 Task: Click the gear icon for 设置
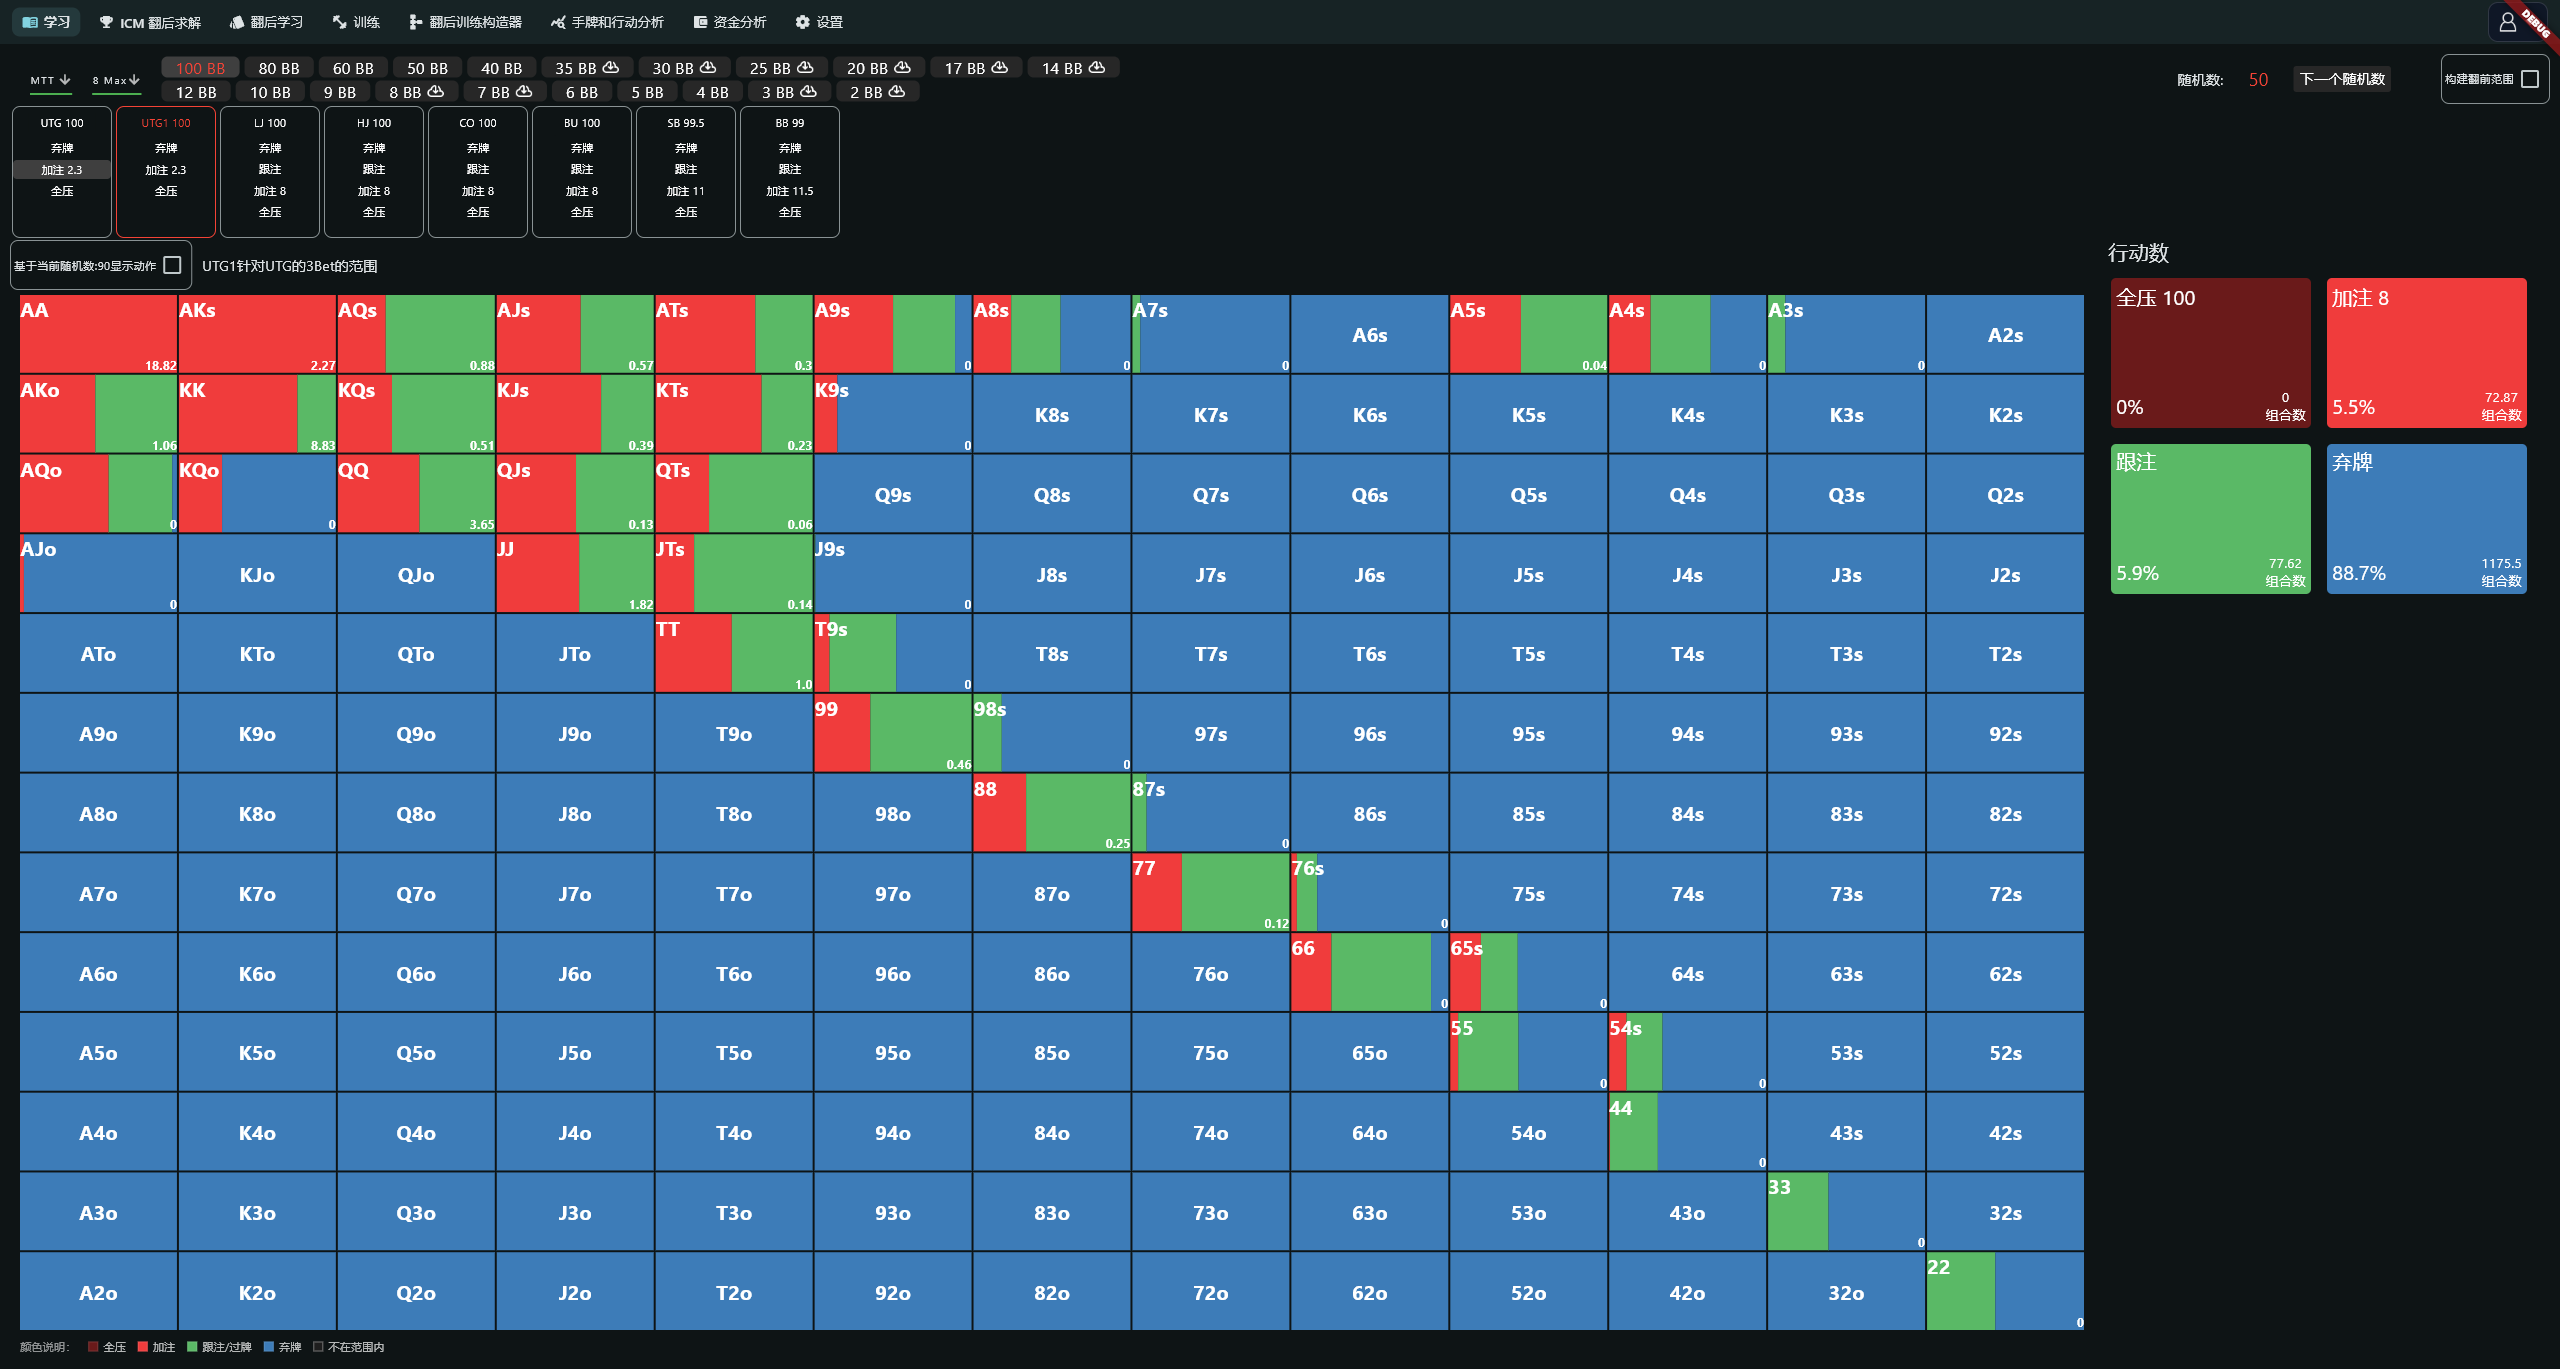pyautogui.click(x=802, y=22)
